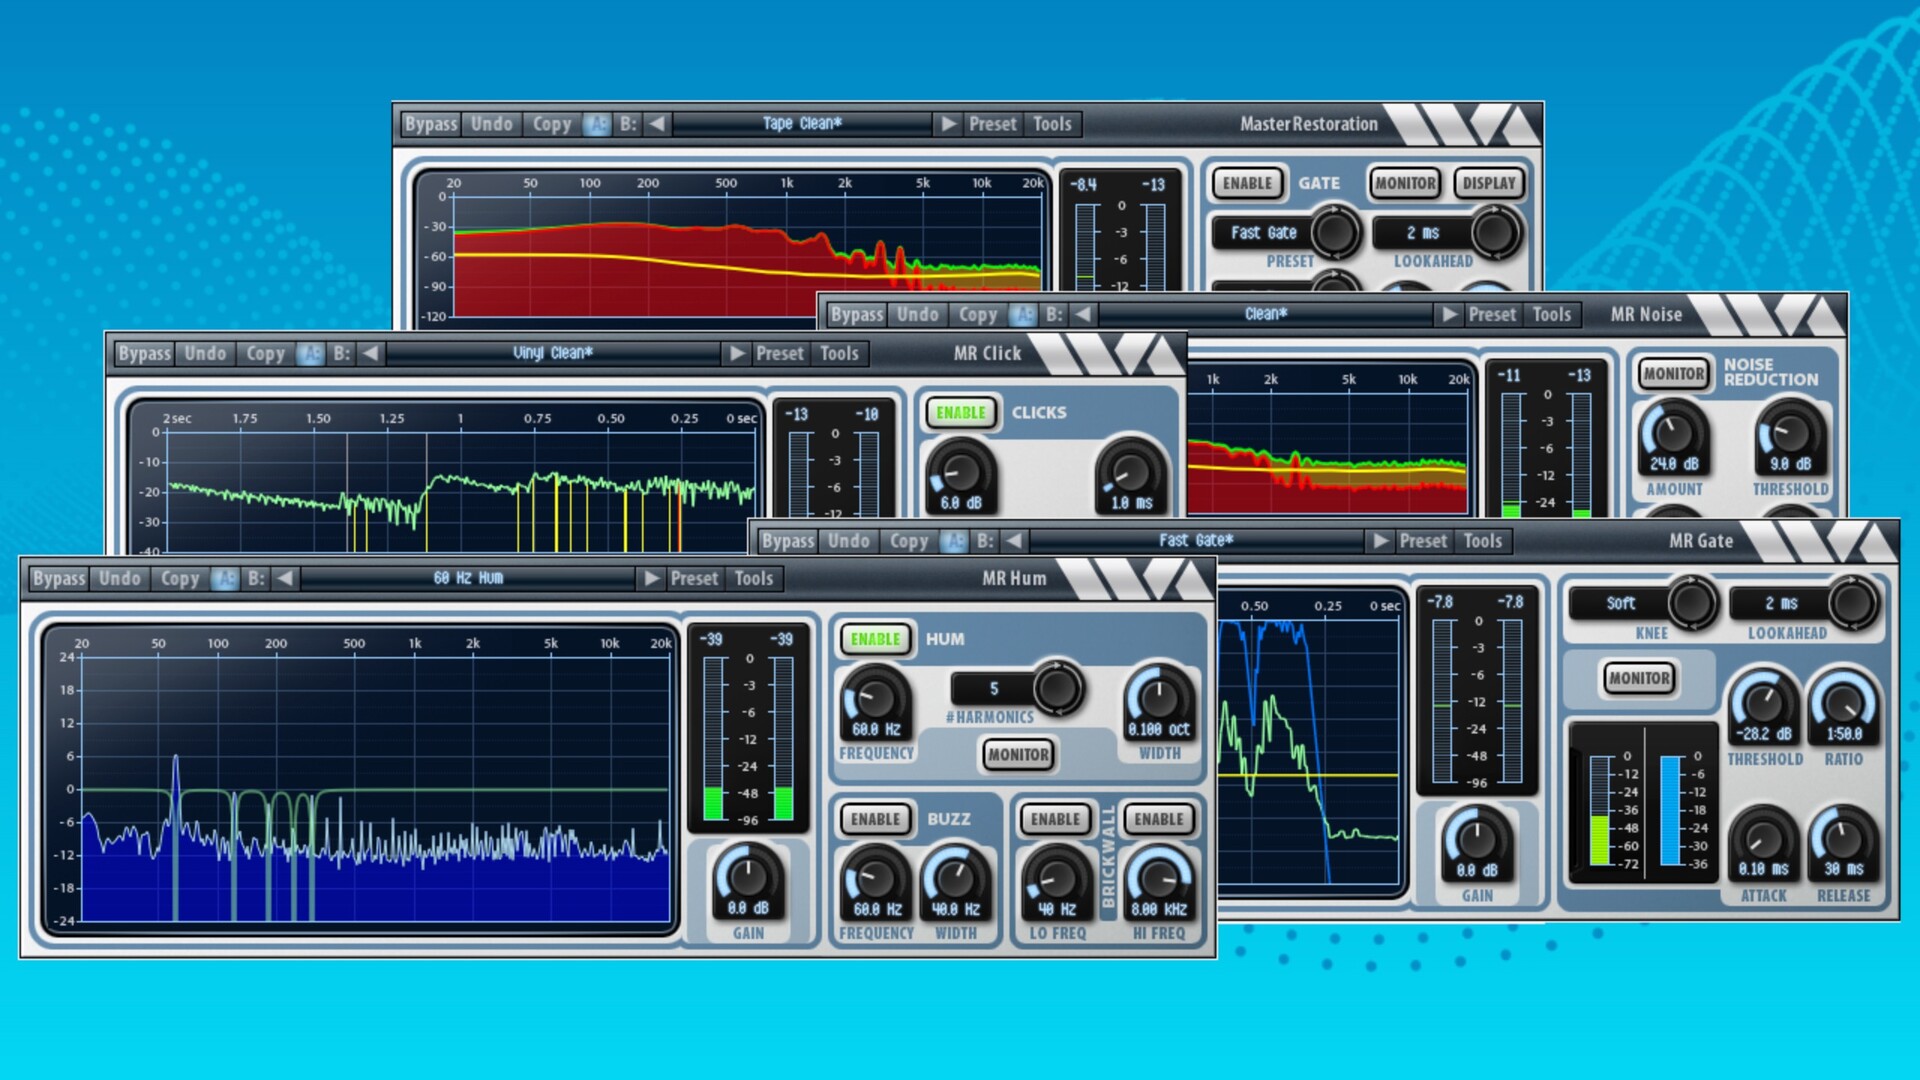This screenshot has height=1080, width=1920.
Task: Open Preset menu in MR Click
Action: tap(779, 353)
